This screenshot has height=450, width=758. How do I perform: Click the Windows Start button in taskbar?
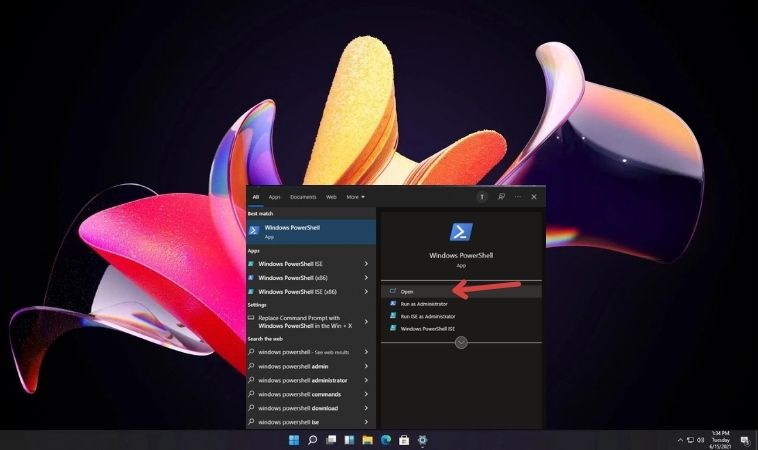click(294, 440)
